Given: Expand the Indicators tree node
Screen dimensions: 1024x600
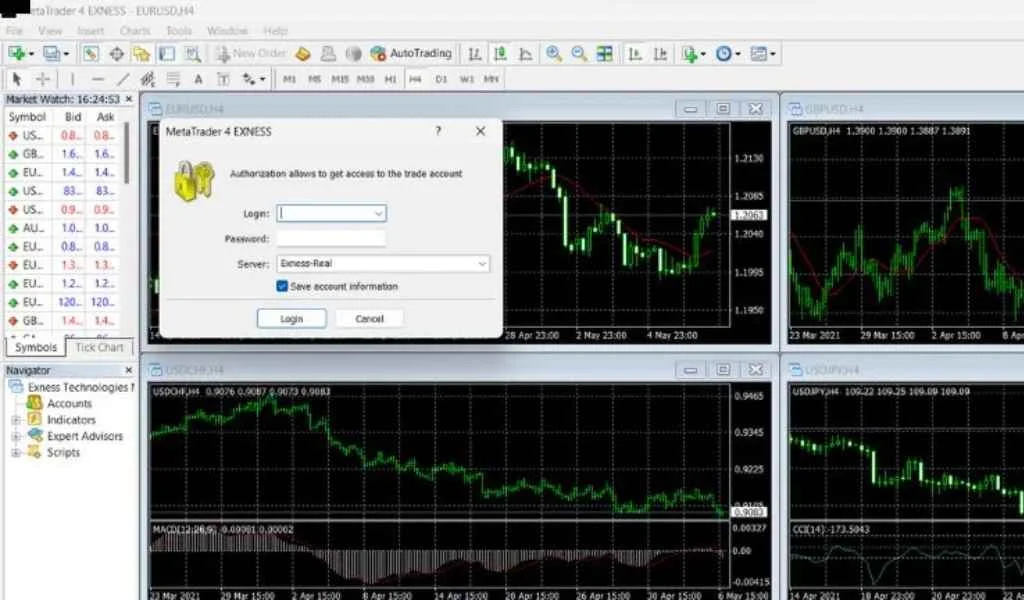Looking at the screenshot, I should click(16, 421).
